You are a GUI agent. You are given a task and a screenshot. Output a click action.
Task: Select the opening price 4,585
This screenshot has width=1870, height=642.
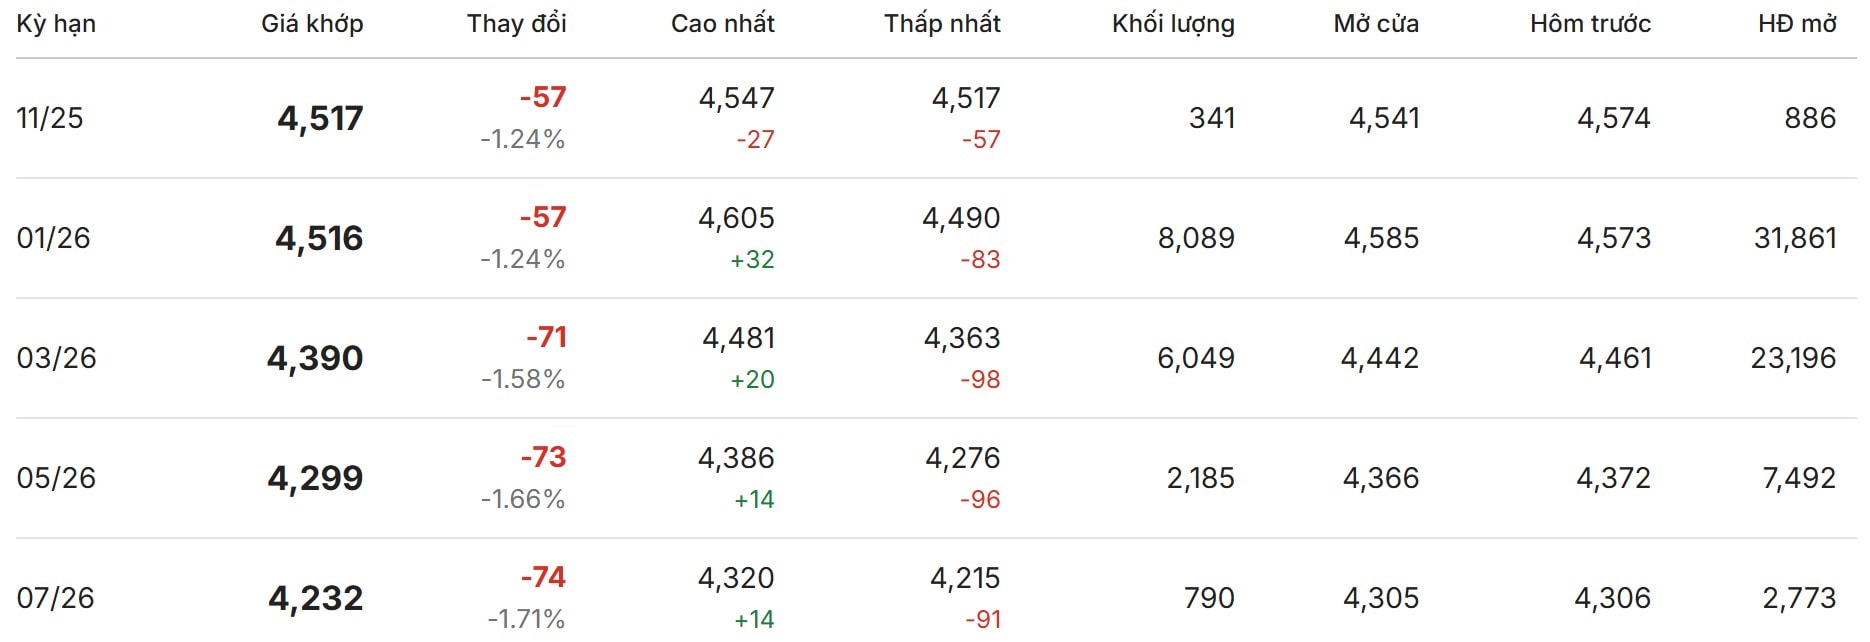click(1381, 238)
